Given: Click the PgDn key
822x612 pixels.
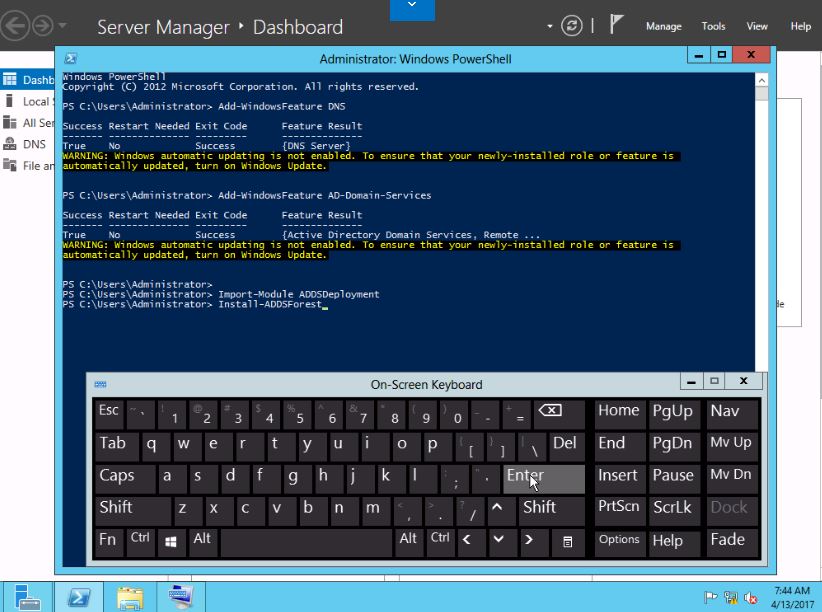Looking at the screenshot, I should tap(674, 446).
